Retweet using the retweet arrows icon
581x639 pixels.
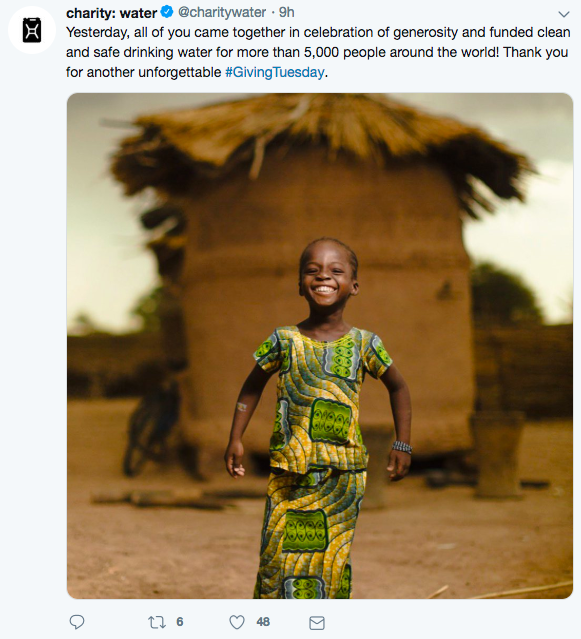coord(157,622)
